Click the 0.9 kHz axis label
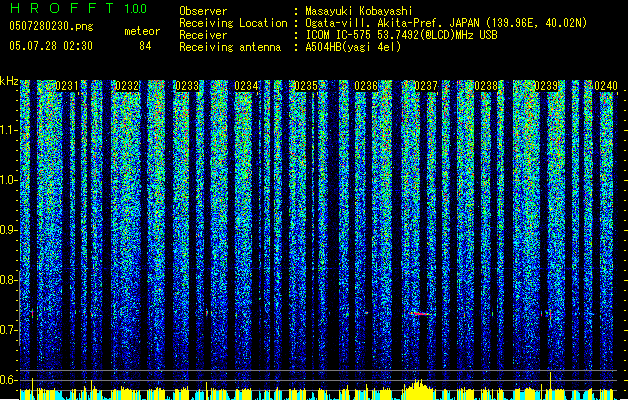This screenshot has width=629, height=400. pos(9,230)
